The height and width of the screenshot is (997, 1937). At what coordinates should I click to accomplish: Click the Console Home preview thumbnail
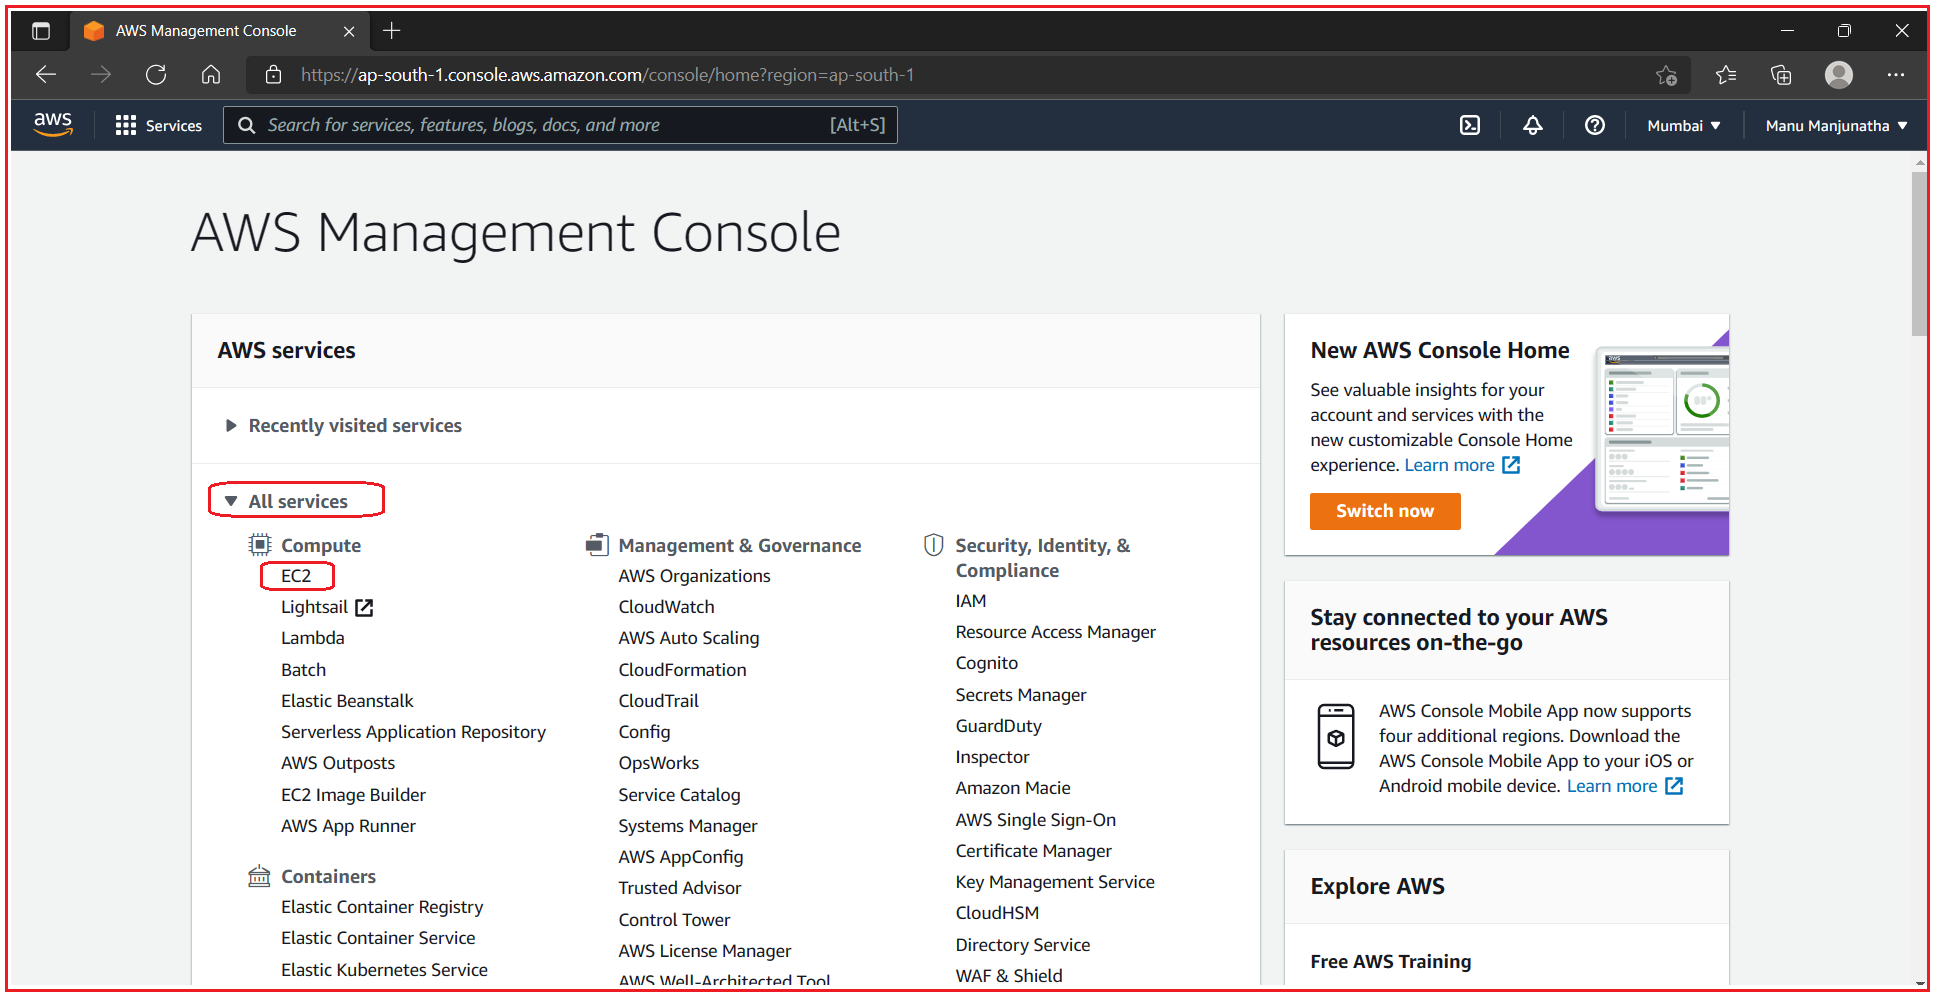1661,430
